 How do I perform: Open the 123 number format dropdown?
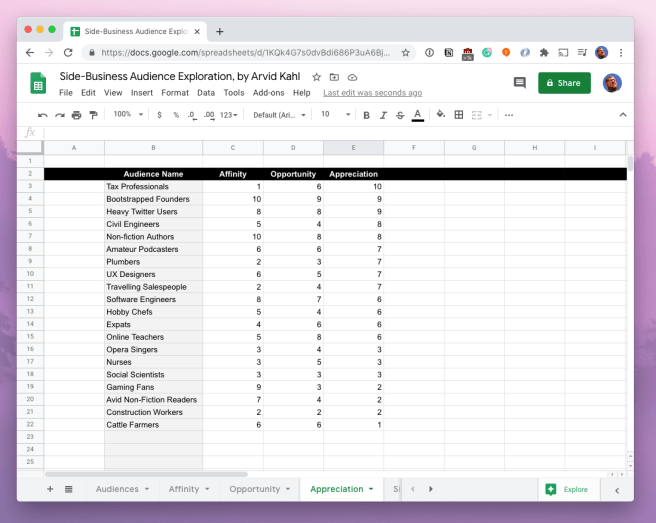tap(229, 115)
